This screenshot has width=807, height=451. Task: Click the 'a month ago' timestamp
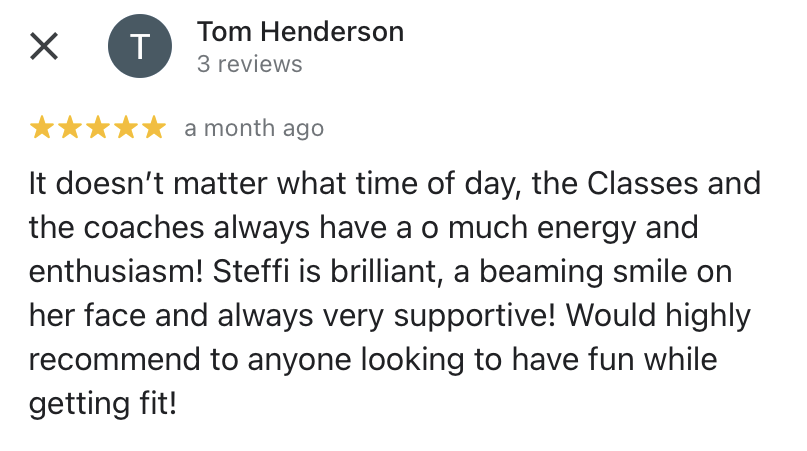coord(254,128)
